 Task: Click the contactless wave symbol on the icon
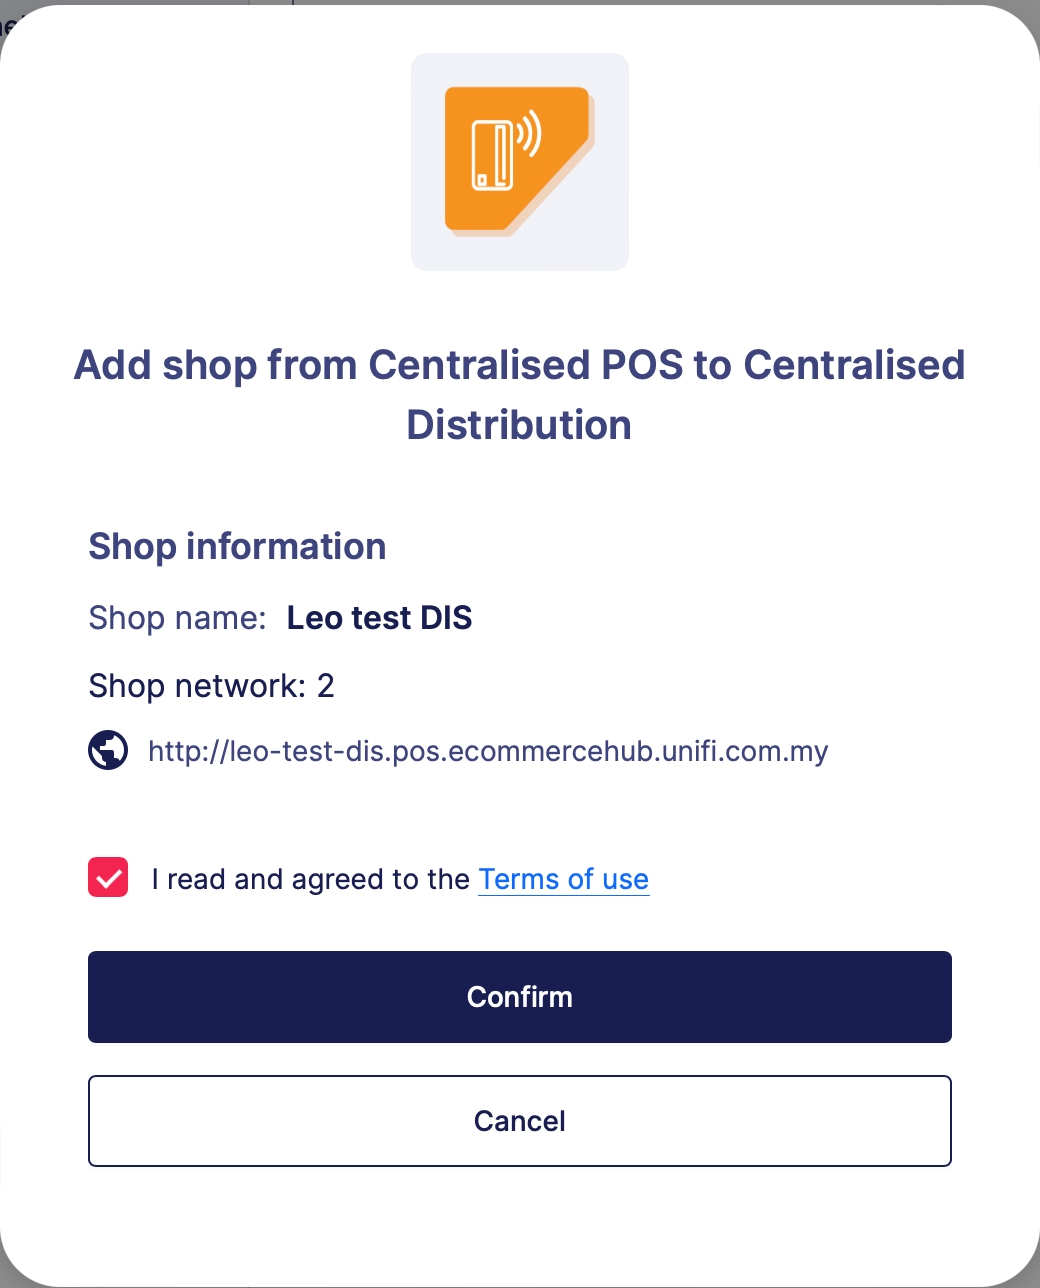(x=530, y=133)
